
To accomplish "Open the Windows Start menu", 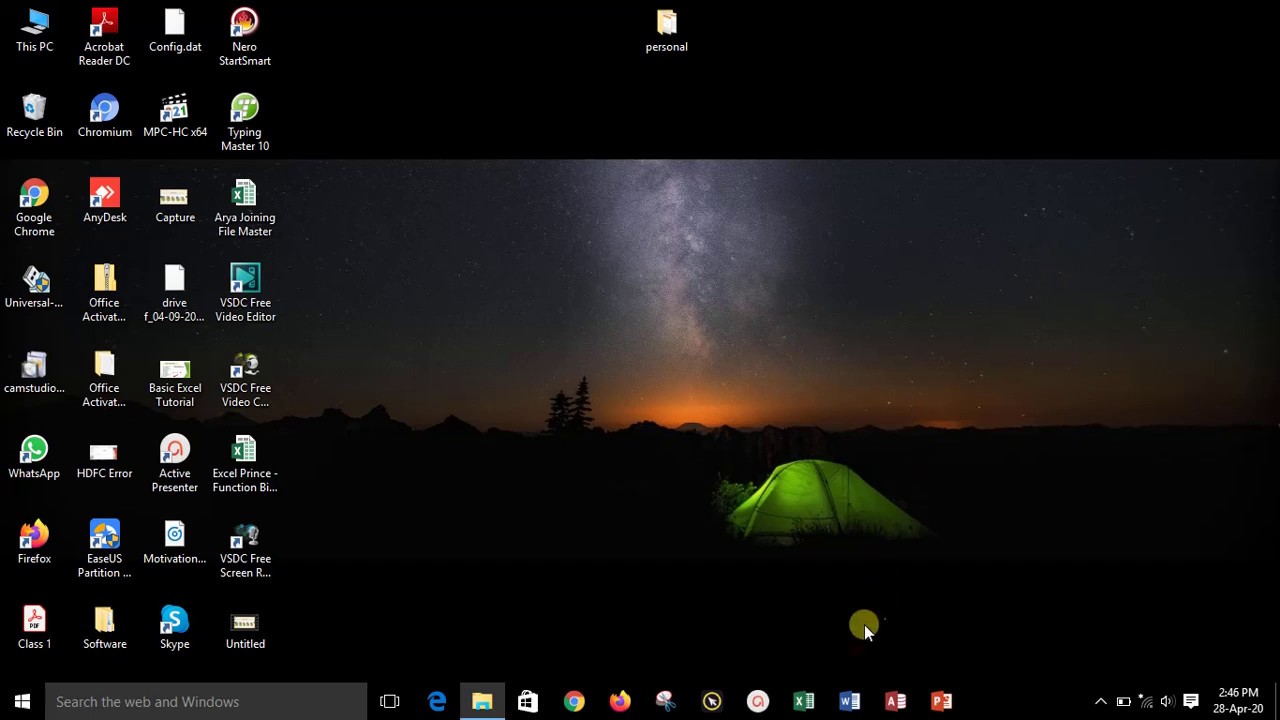I will point(22,701).
